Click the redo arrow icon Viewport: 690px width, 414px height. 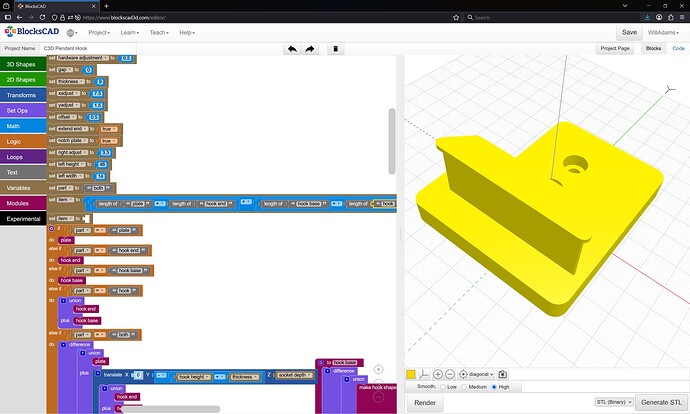310,48
